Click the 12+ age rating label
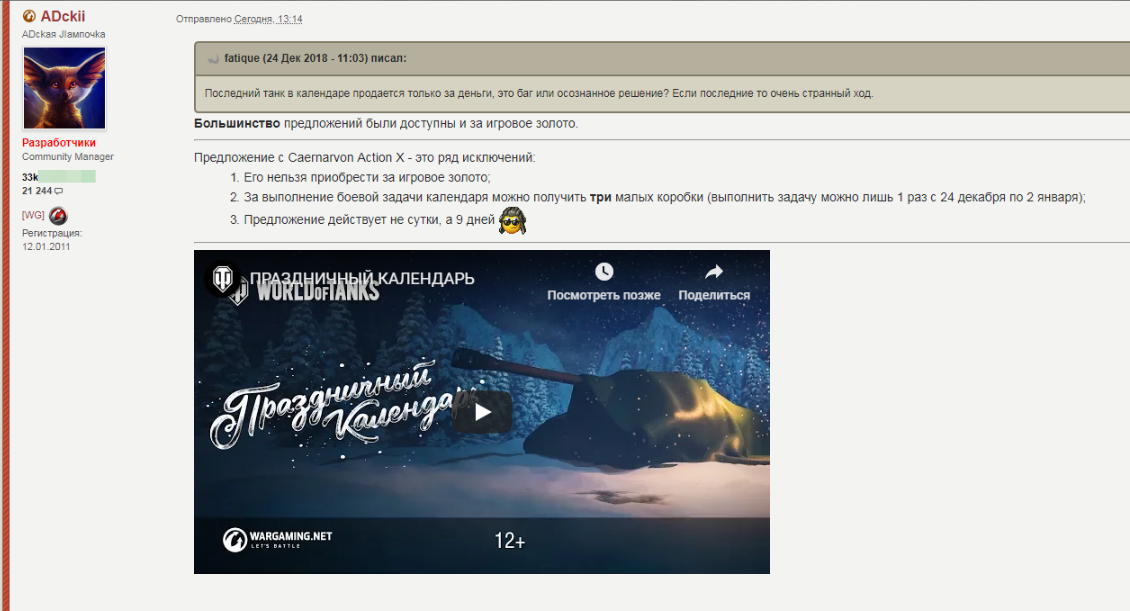The height and width of the screenshot is (611, 1130). click(510, 540)
